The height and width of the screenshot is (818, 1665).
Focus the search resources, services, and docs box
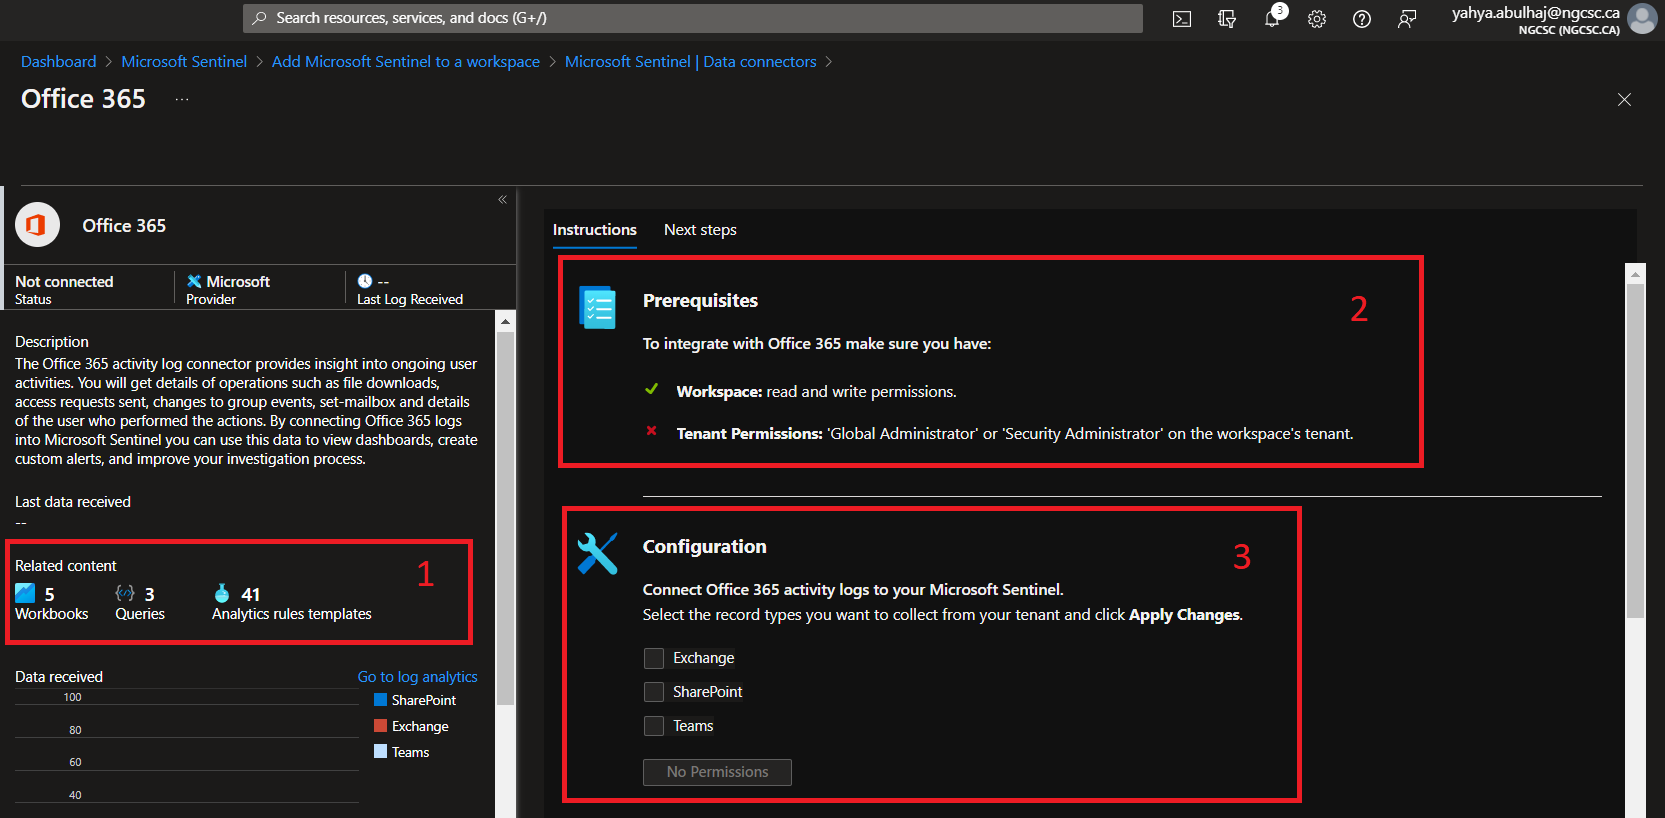[693, 18]
